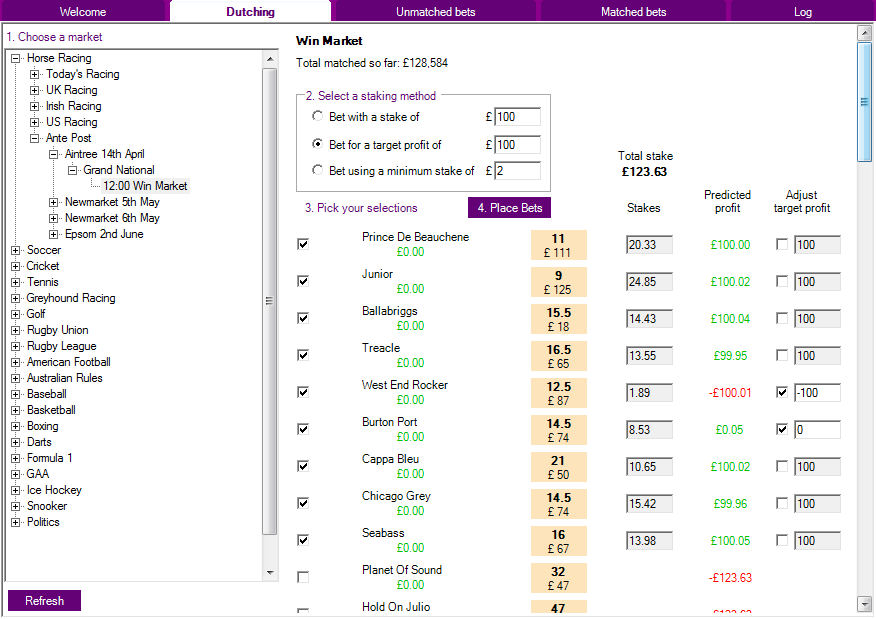The width and height of the screenshot is (876, 619).
Task: Collapse the Ante Post tree node
Action: click(35, 138)
